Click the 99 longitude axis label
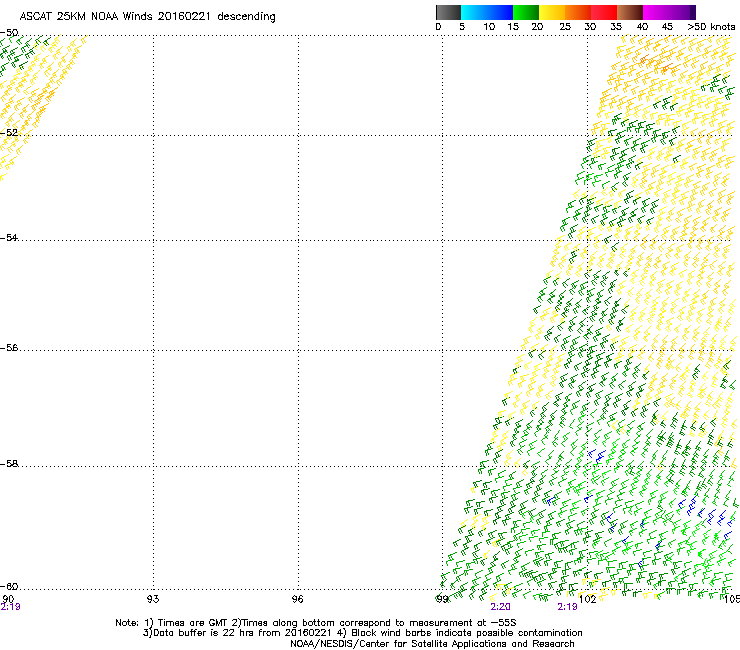This screenshot has height=650, width=740. click(x=442, y=599)
